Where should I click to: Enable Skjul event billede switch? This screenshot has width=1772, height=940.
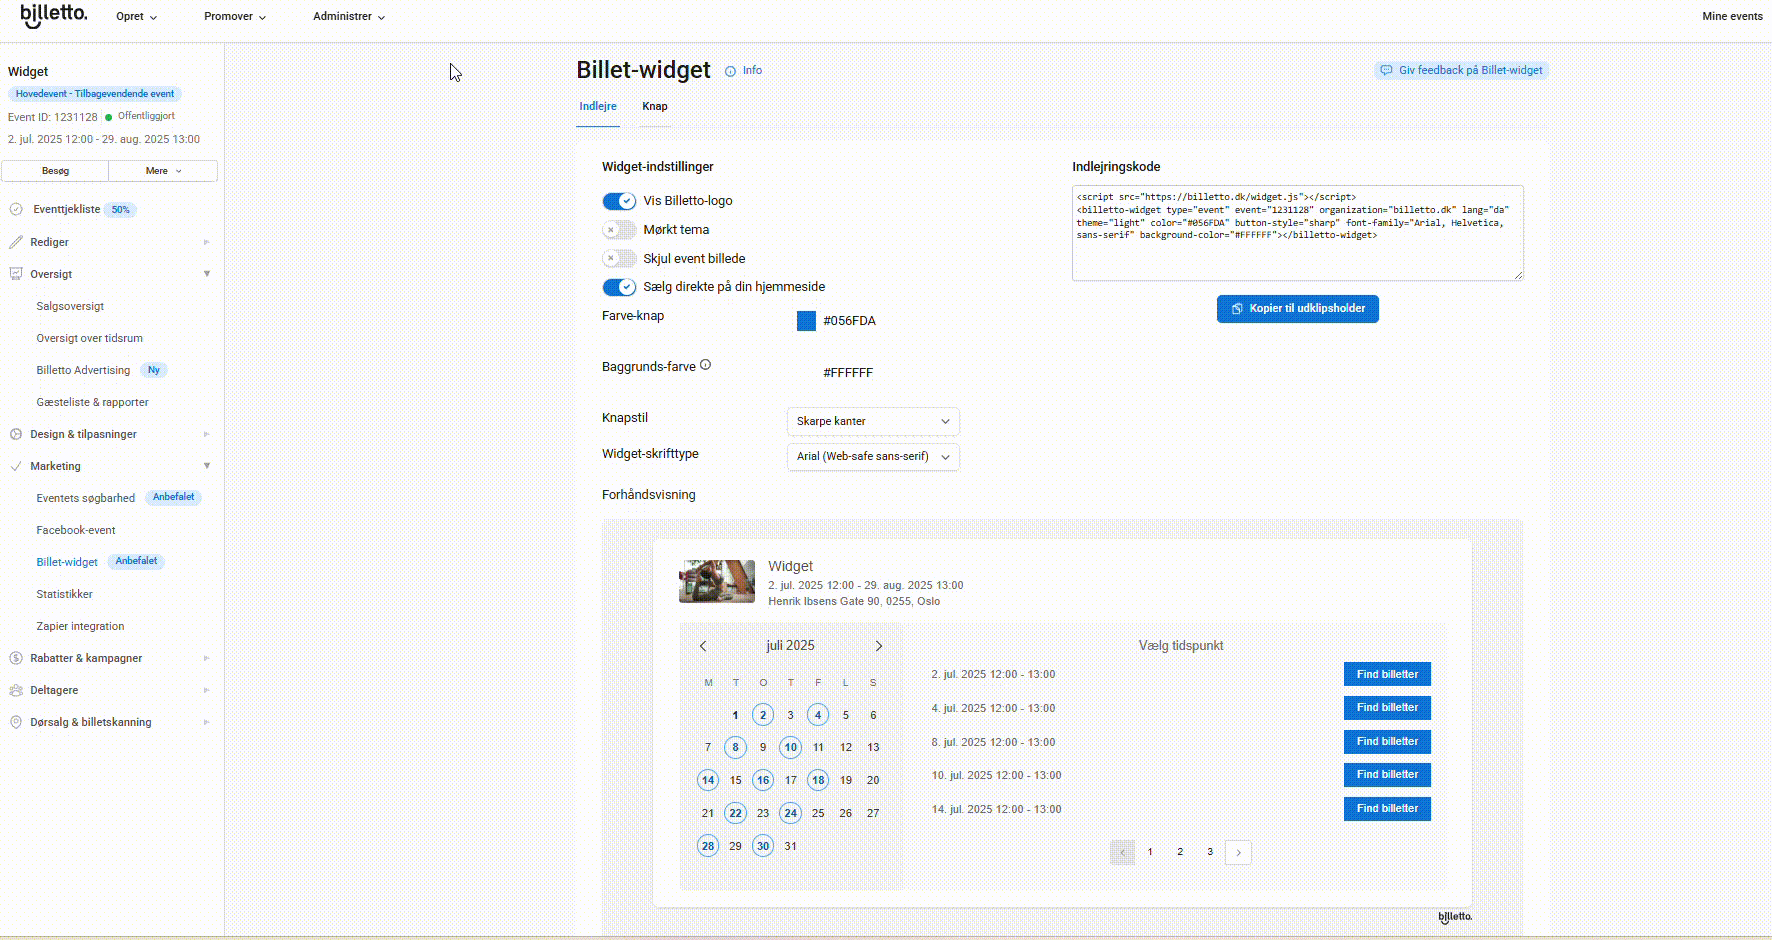619,258
